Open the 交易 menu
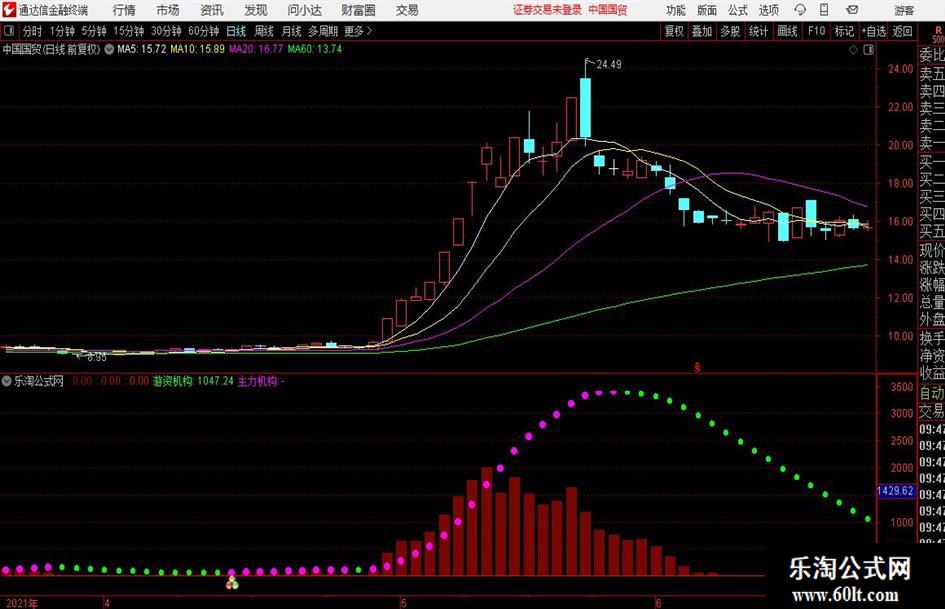This screenshot has width=945, height=609. coord(407,10)
